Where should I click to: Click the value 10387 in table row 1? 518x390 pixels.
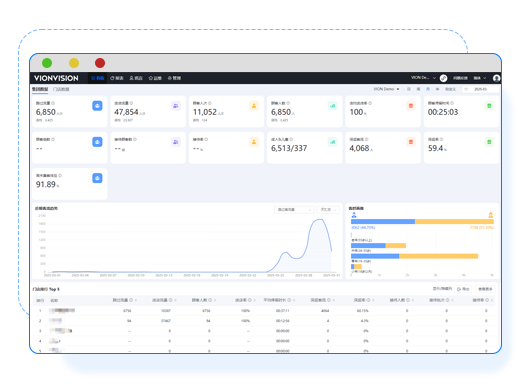166,311
